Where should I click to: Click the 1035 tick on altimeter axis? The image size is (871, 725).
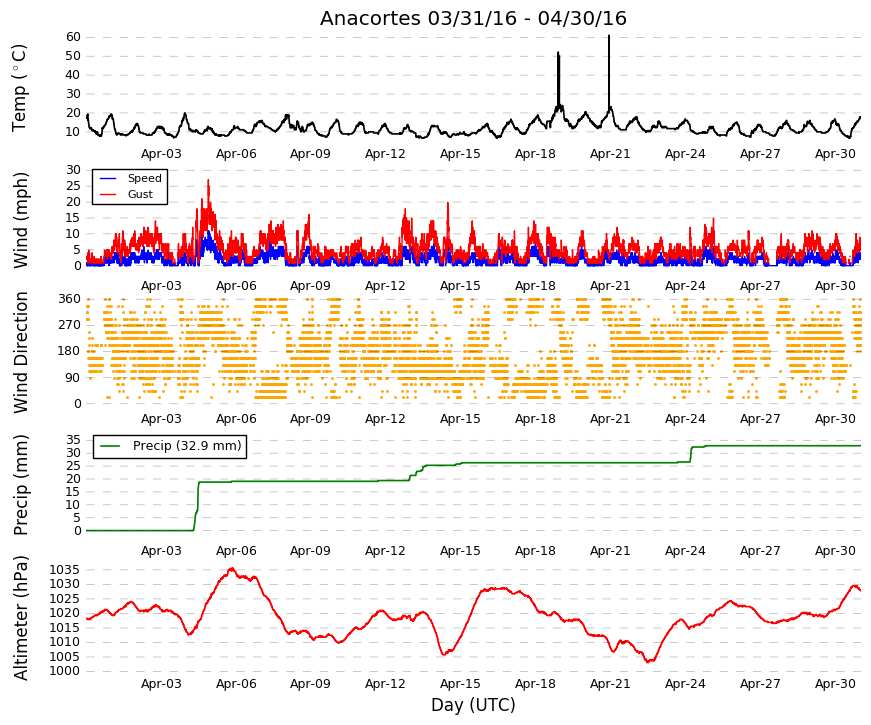(x=64, y=570)
